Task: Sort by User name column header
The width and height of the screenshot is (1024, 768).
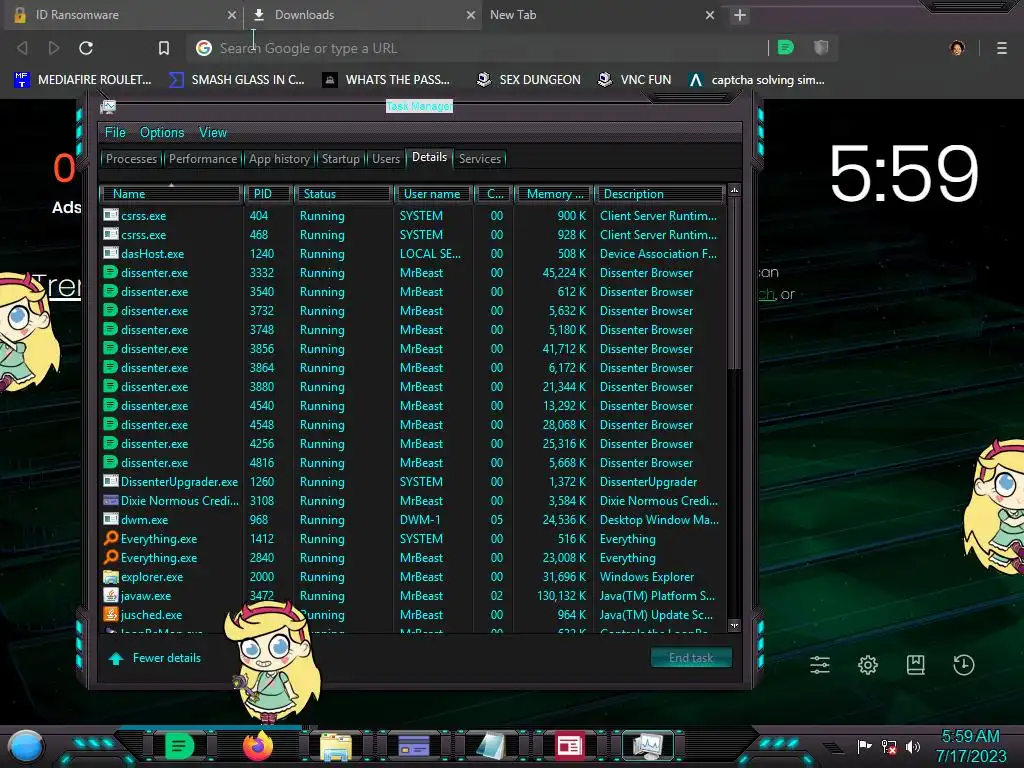Action: click(x=434, y=194)
